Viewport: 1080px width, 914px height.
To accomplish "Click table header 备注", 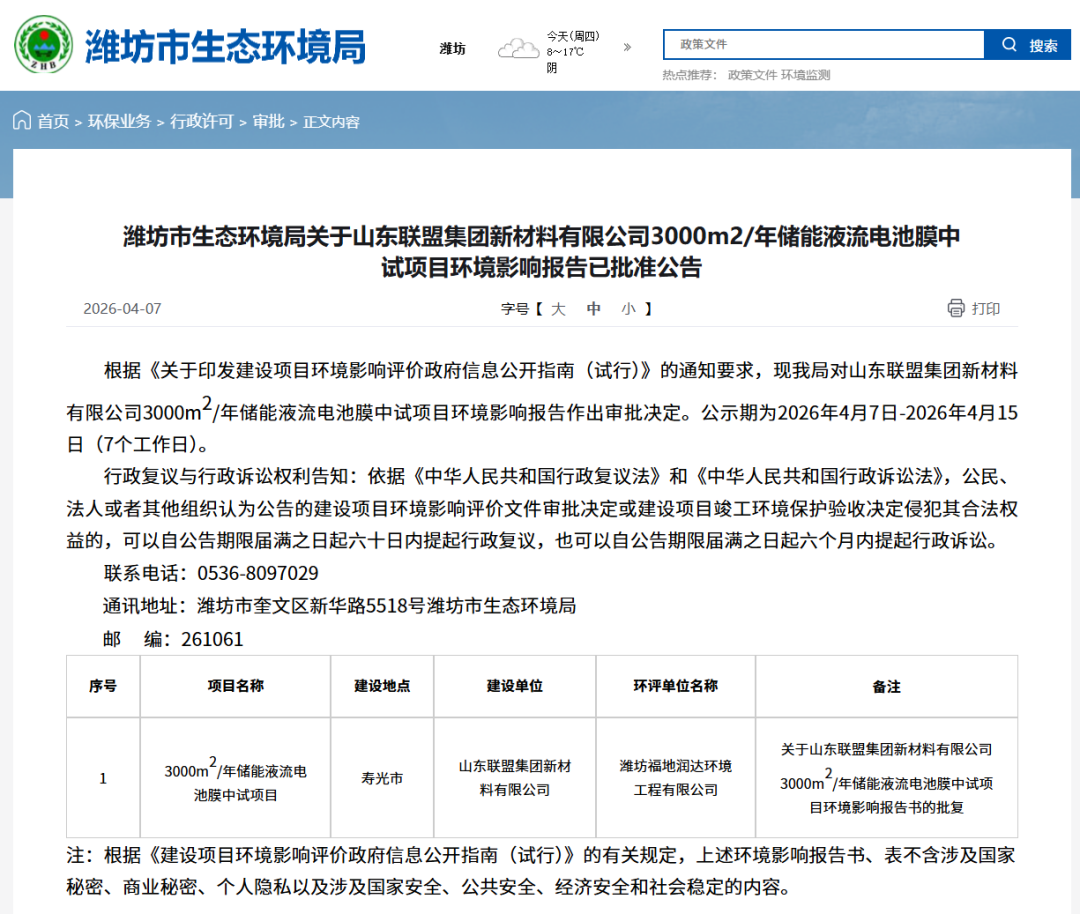I will [x=886, y=687].
